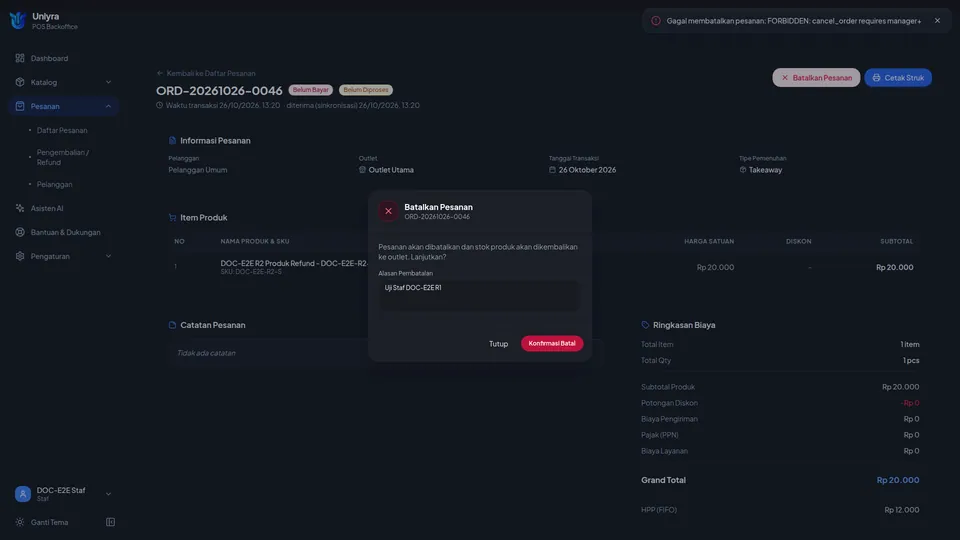Click the Takeaway fulfillment icon
Screen dimensions: 960x540
click(743, 170)
